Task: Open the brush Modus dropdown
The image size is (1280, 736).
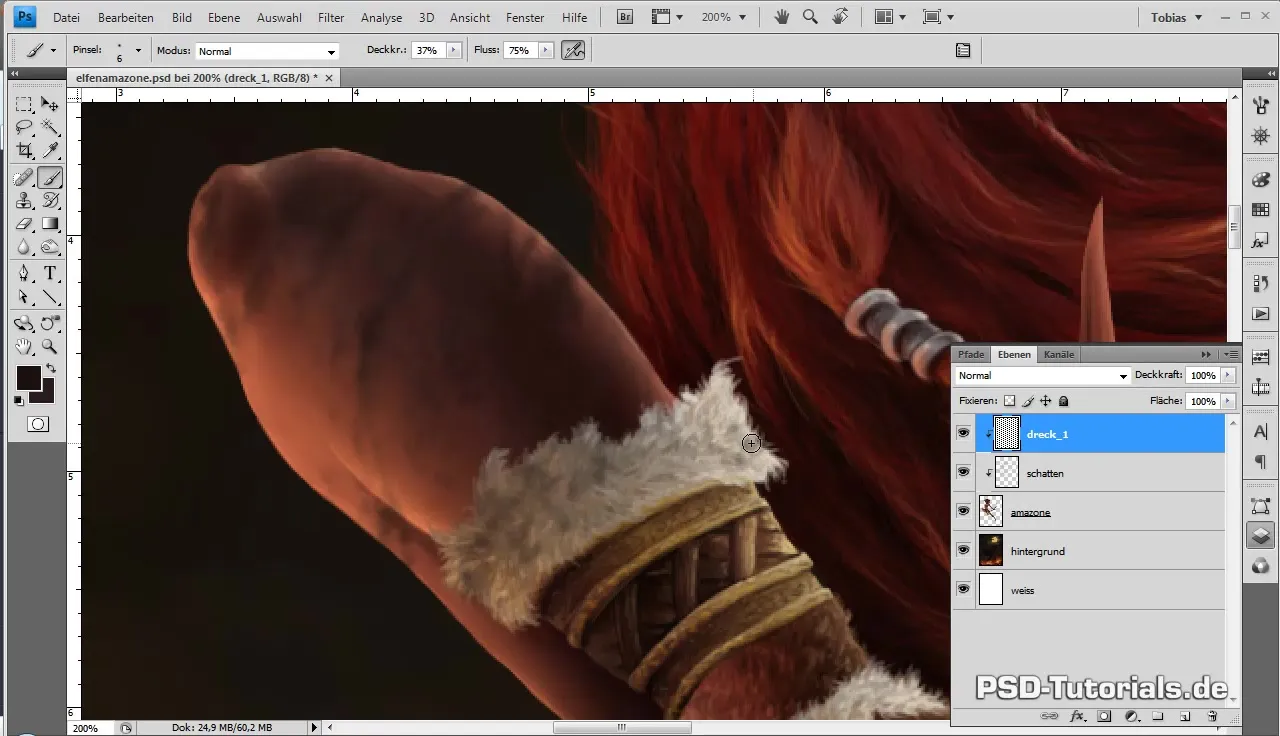Action: coord(267,51)
